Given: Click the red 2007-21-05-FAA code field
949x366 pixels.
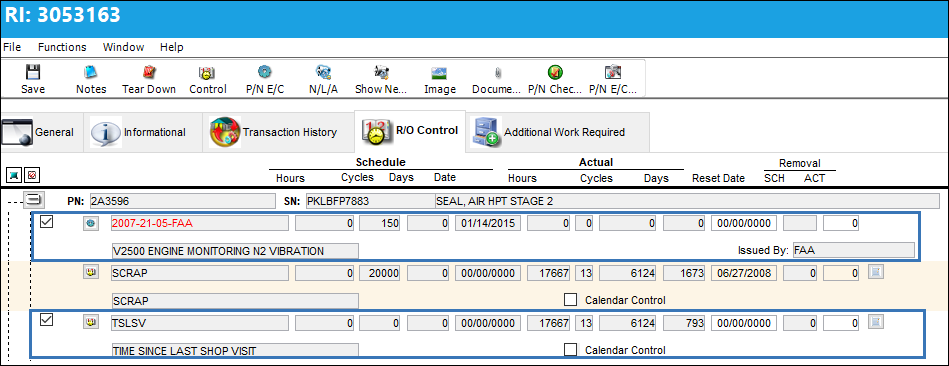Looking at the screenshot, I should [x=200, y=223].
